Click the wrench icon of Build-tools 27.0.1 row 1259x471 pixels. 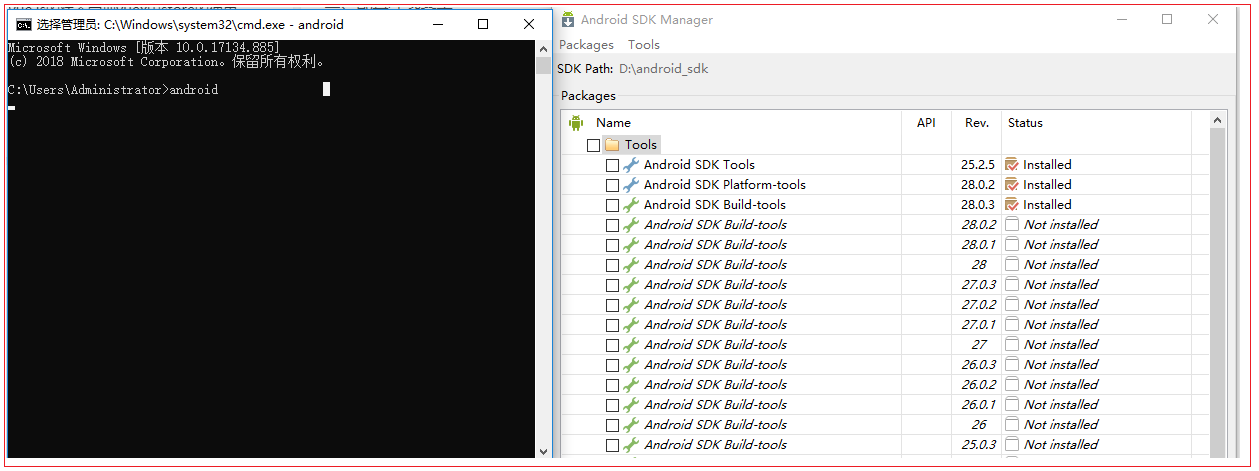tap(631, 325)
